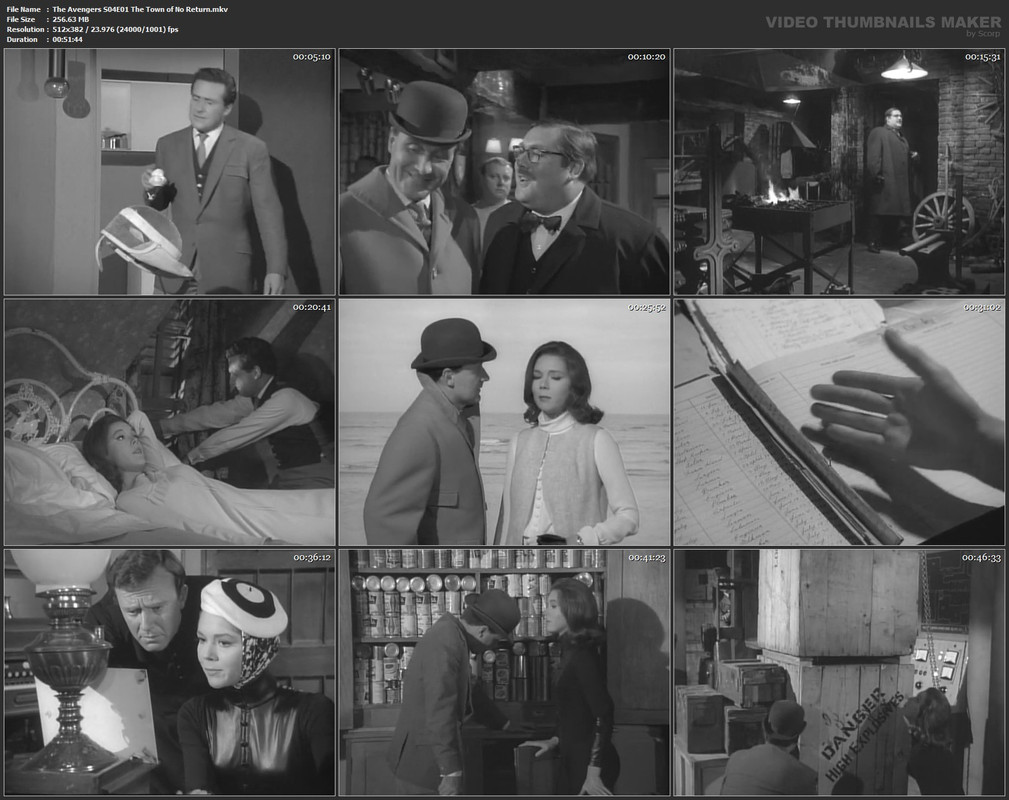This screenshot has width=1009, height=800.
Task: Click the 'File Name' label
Action: (24, 9)
